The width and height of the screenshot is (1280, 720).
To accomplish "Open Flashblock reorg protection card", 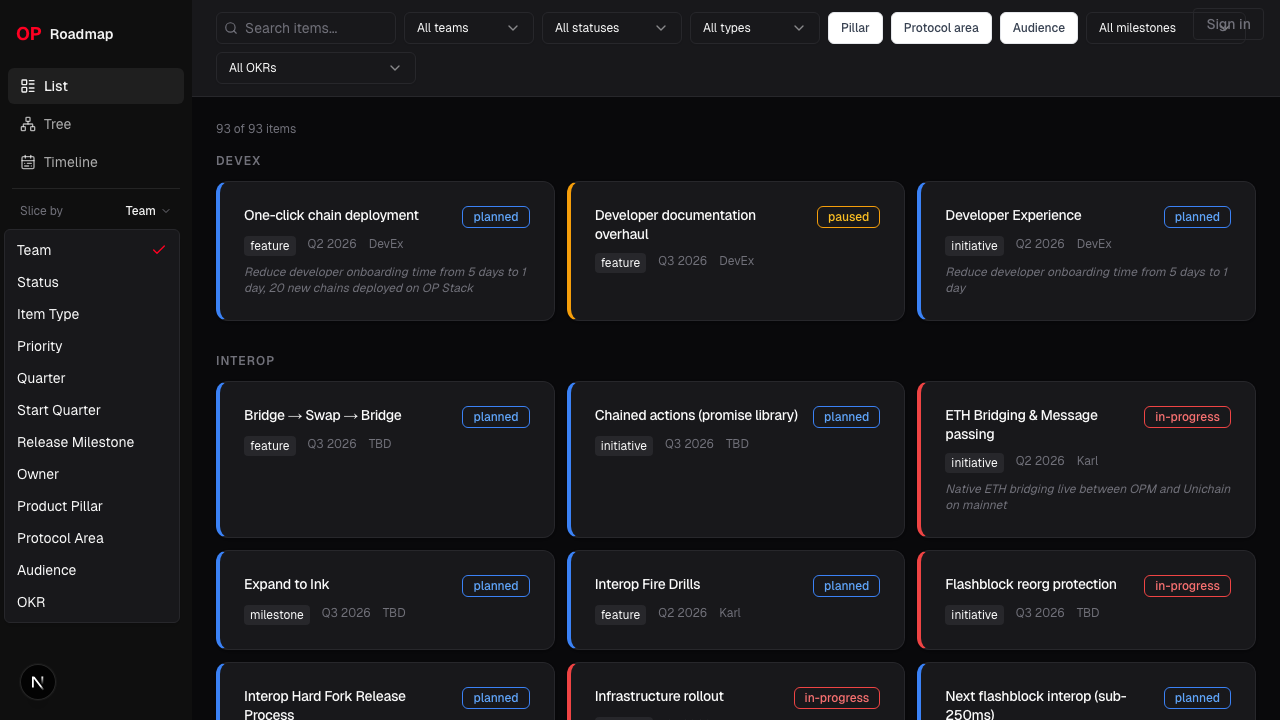I will click(1086, 600).
